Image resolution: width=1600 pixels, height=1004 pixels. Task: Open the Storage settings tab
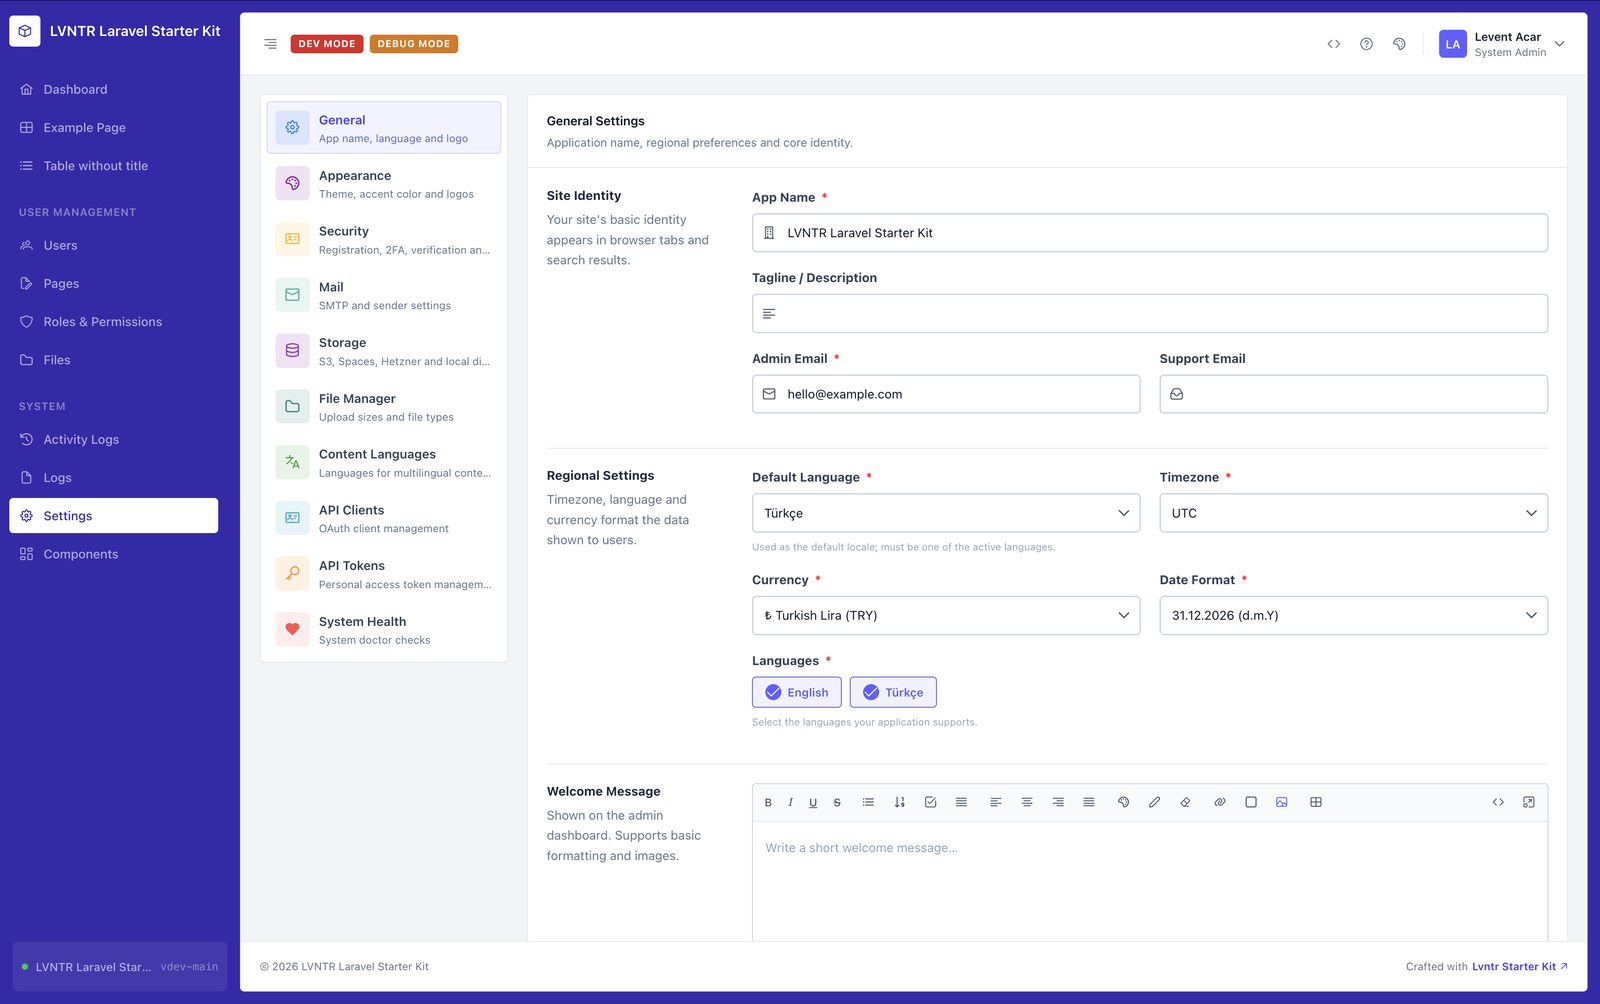pyautogui.click(x=384, y=351)
